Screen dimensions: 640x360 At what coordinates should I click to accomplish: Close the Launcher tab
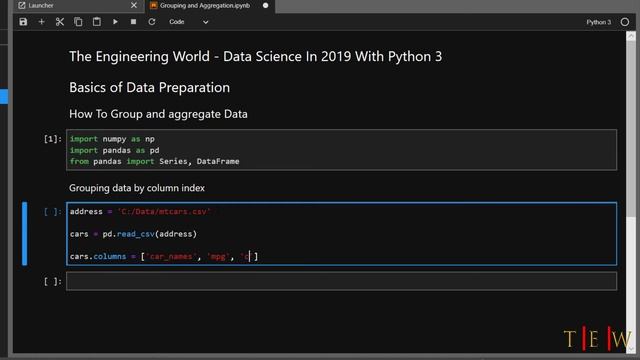pos(134,5)
